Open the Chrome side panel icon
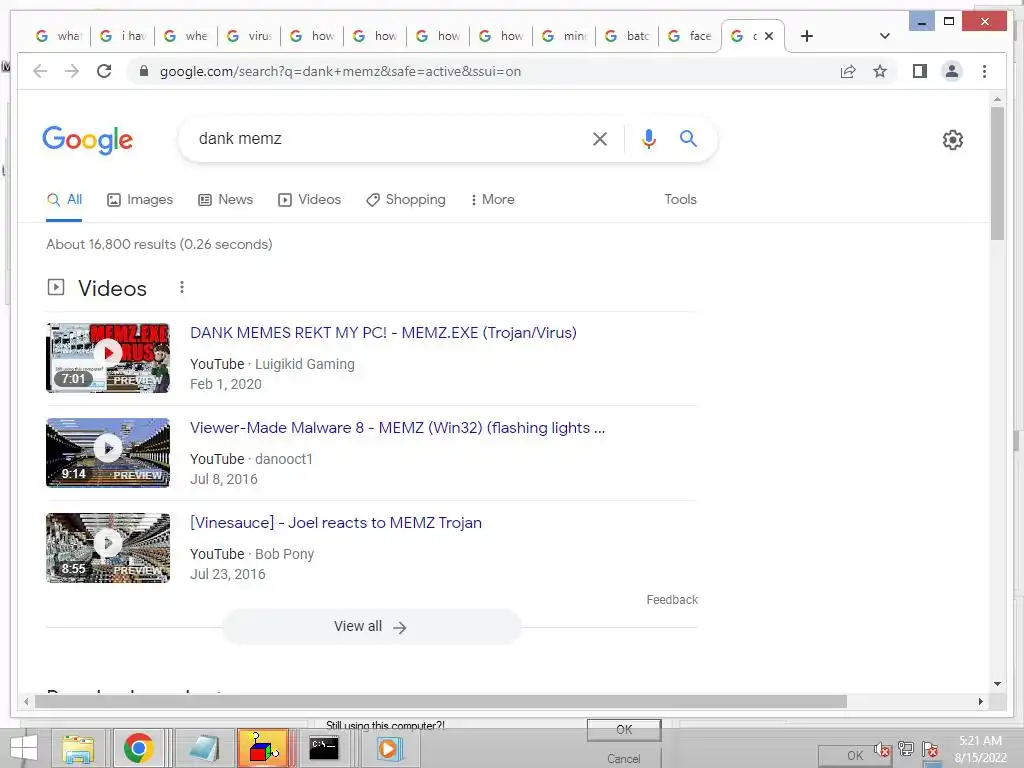This screenshot has height=768, width=1024. tap(920, 71)
